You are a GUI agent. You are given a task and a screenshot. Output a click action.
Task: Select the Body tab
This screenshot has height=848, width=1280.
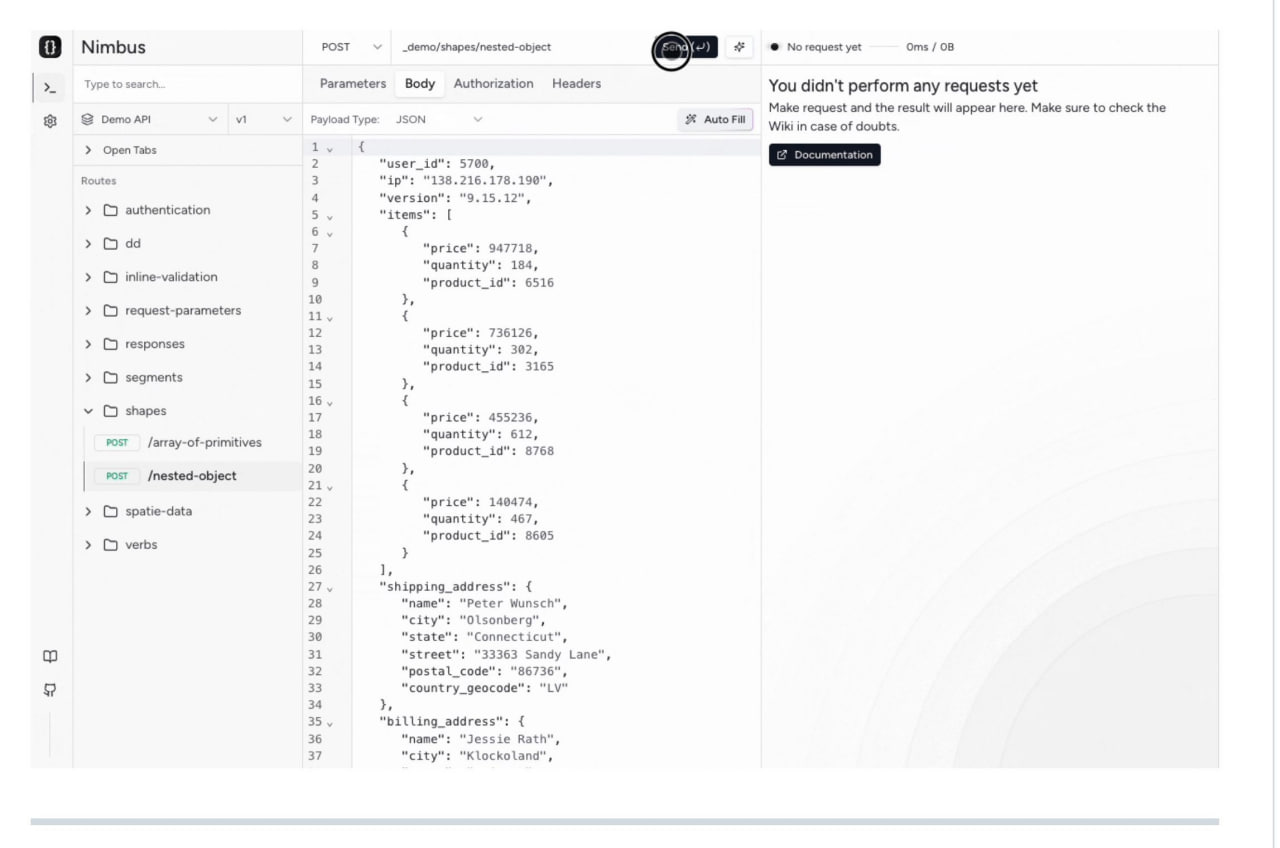pyautogui.click(x=420, y=84)
